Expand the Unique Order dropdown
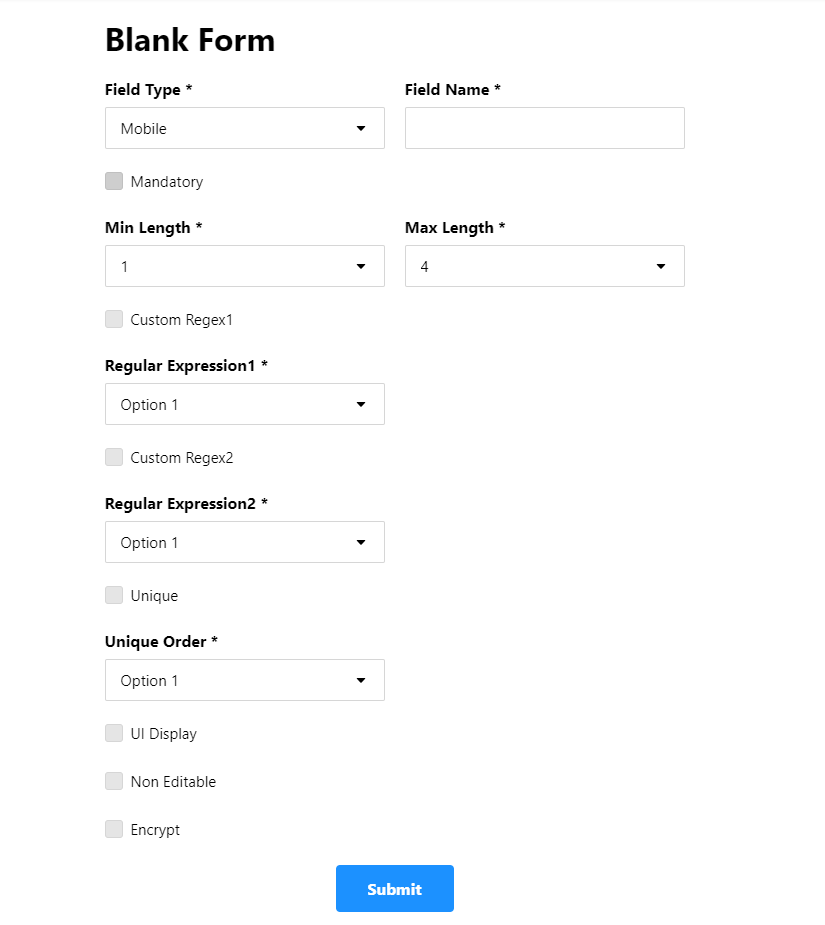The height and width of the screenshot is (925, 825). click(x=244, y=680)
